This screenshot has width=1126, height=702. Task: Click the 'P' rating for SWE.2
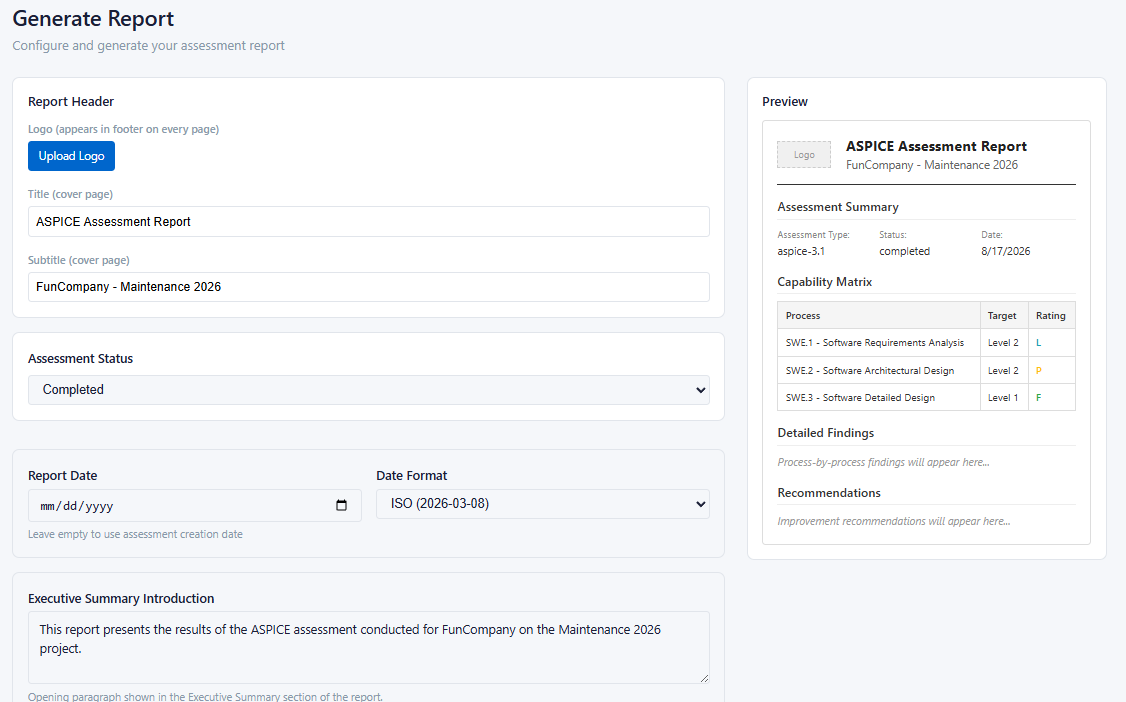(1038, 371)
